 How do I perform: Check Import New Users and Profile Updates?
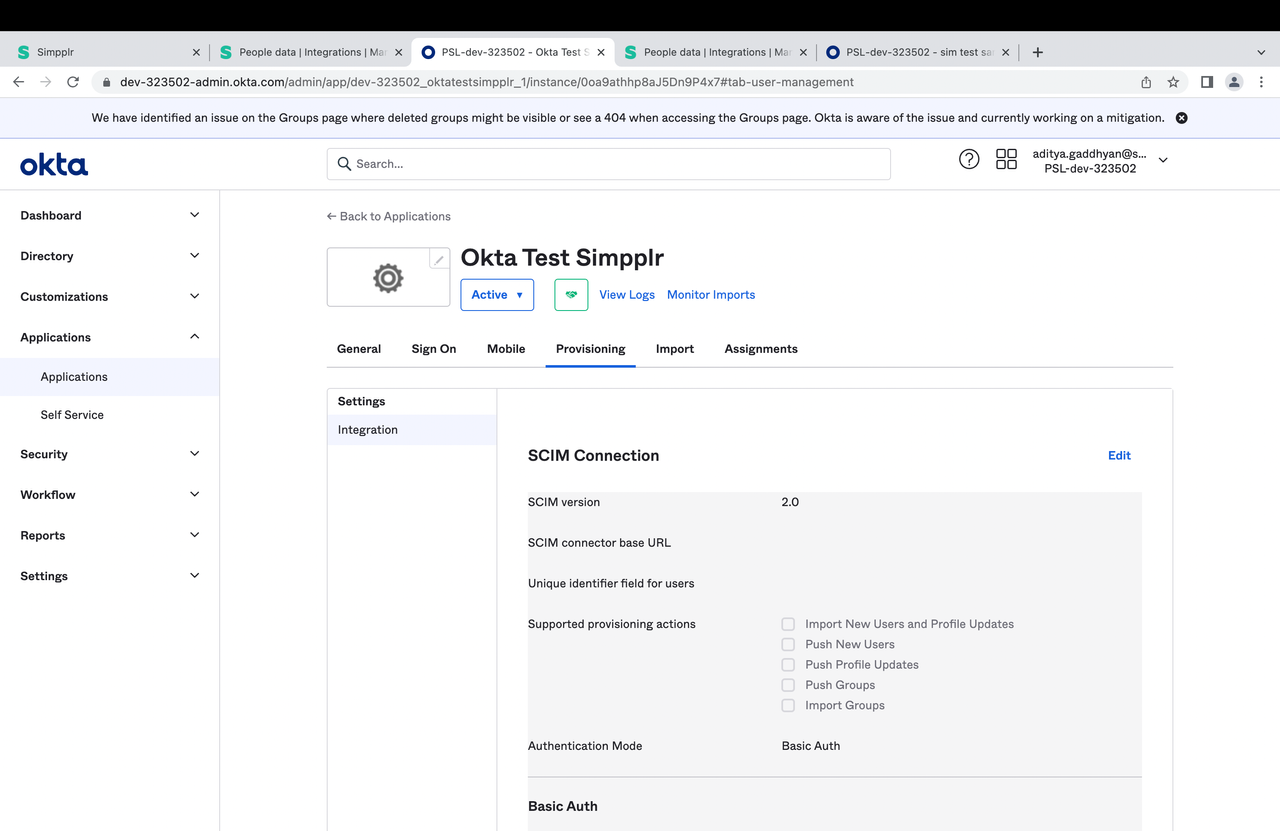click(788, 624)
